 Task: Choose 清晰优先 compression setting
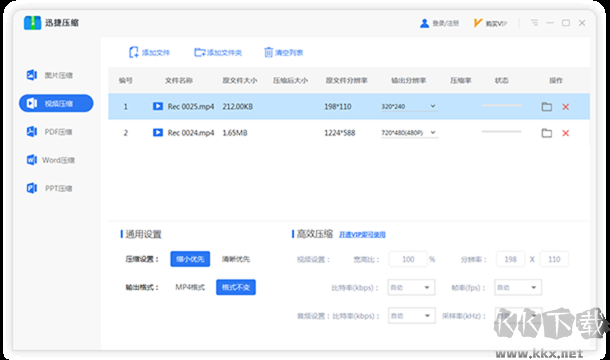(x=236, y=259)
